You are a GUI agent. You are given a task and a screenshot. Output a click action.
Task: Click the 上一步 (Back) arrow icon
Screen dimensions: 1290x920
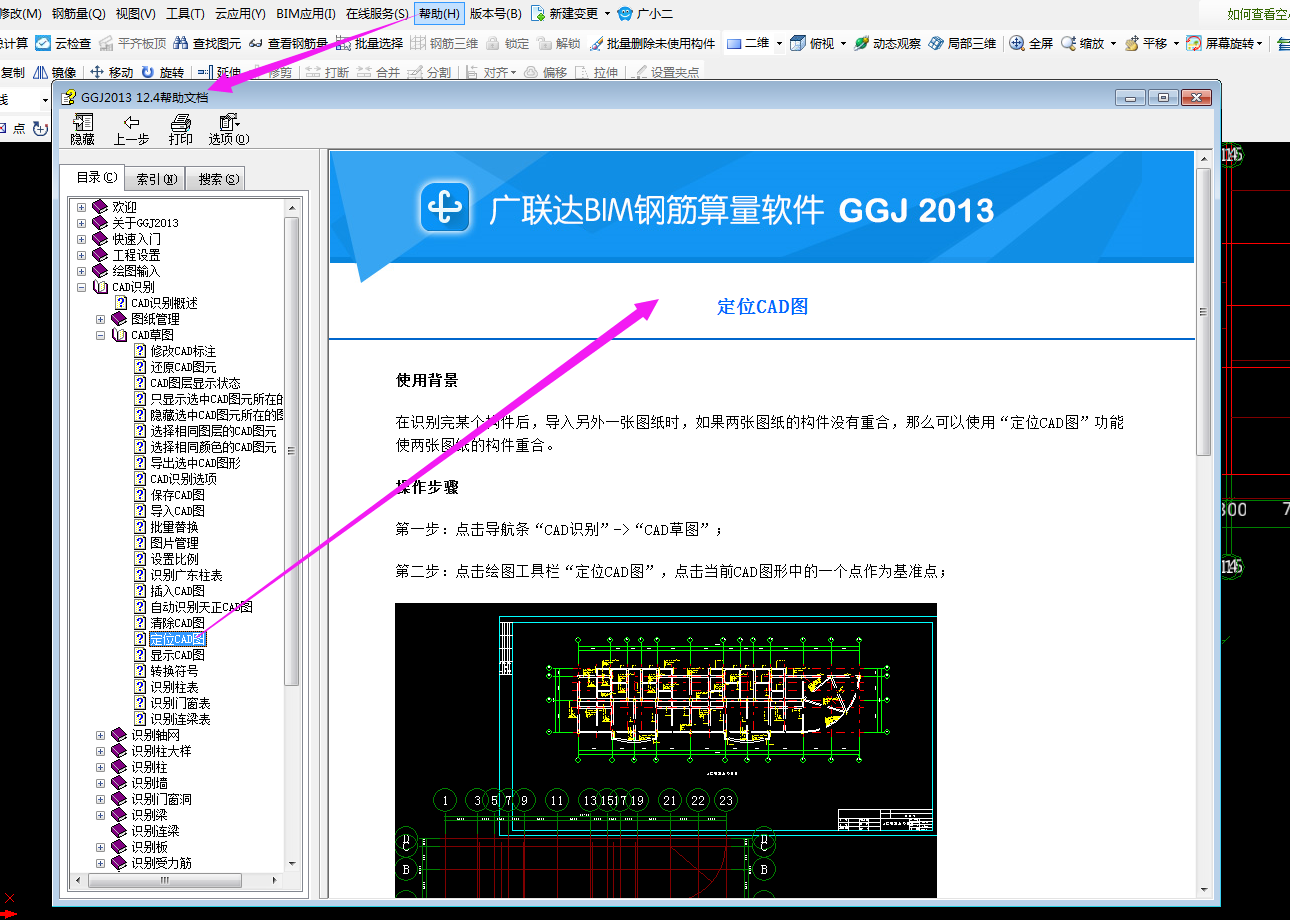[131, 123]
